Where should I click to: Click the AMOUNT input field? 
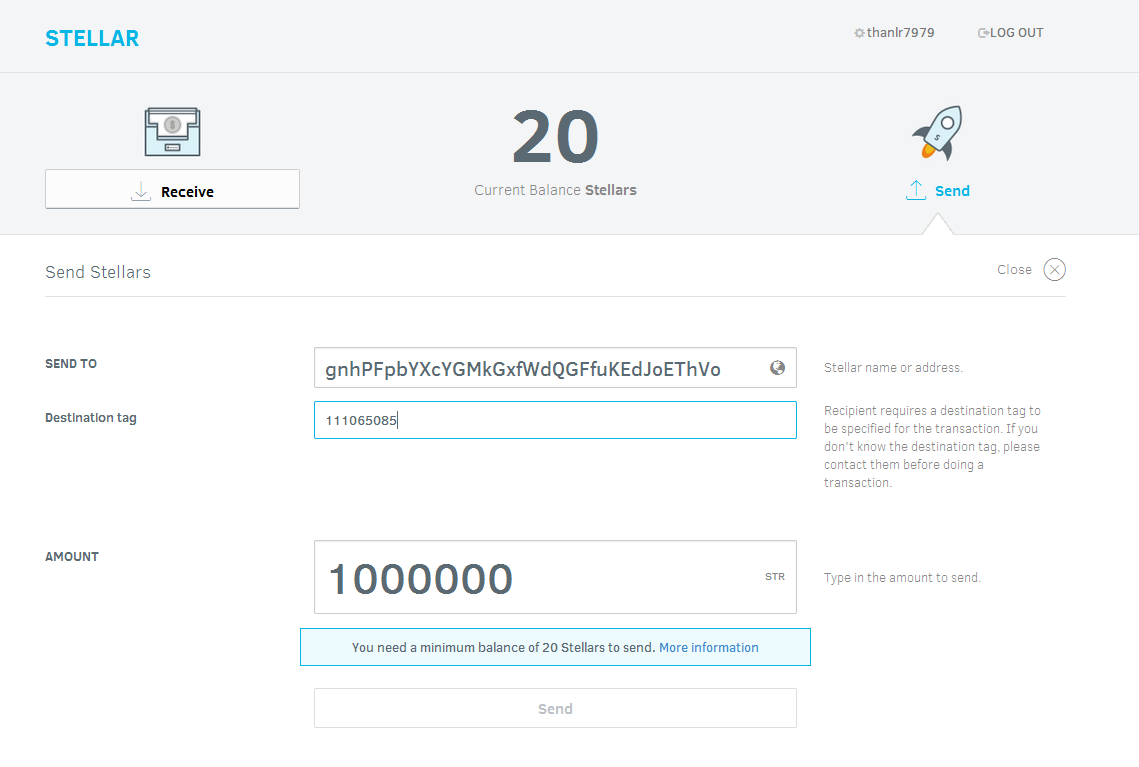point(555,577)
